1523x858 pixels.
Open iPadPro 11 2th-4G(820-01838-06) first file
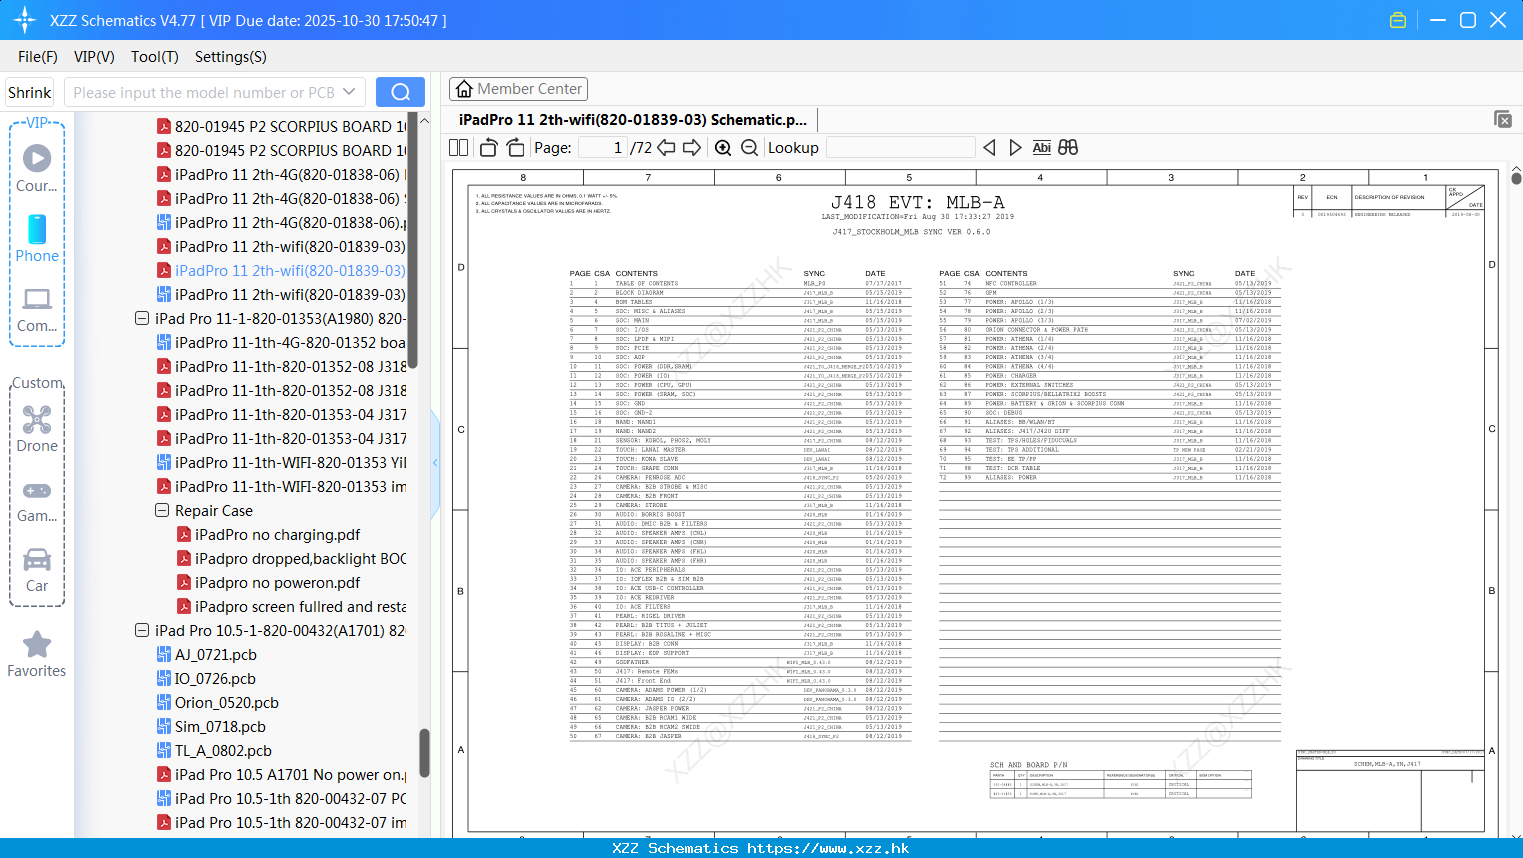tap(281, 174)
